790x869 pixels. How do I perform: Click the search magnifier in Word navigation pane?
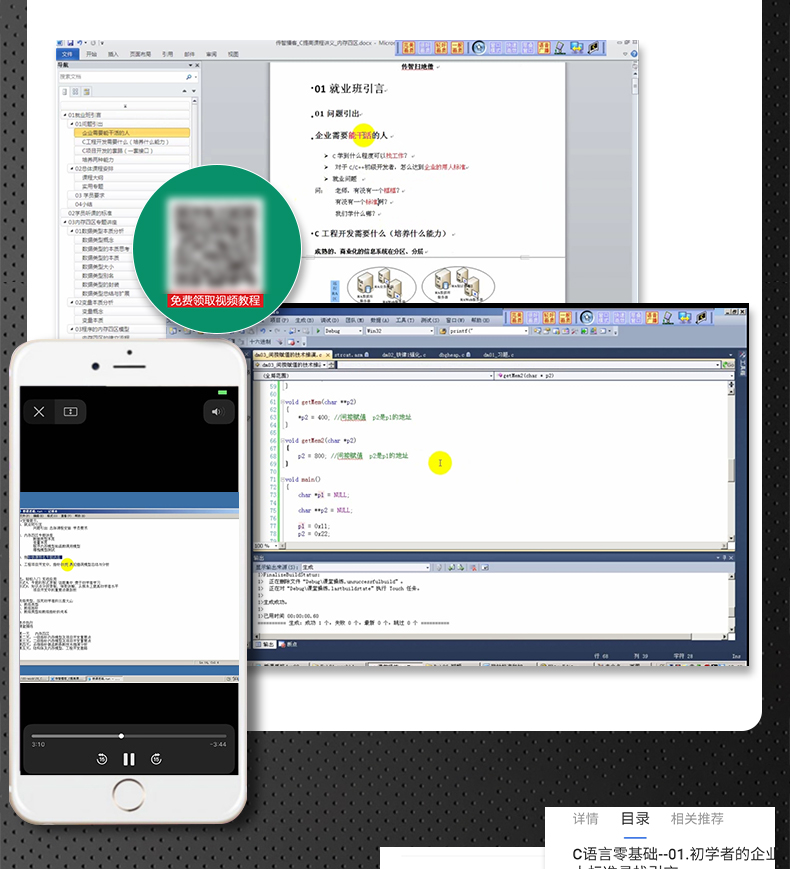(188, 77)
